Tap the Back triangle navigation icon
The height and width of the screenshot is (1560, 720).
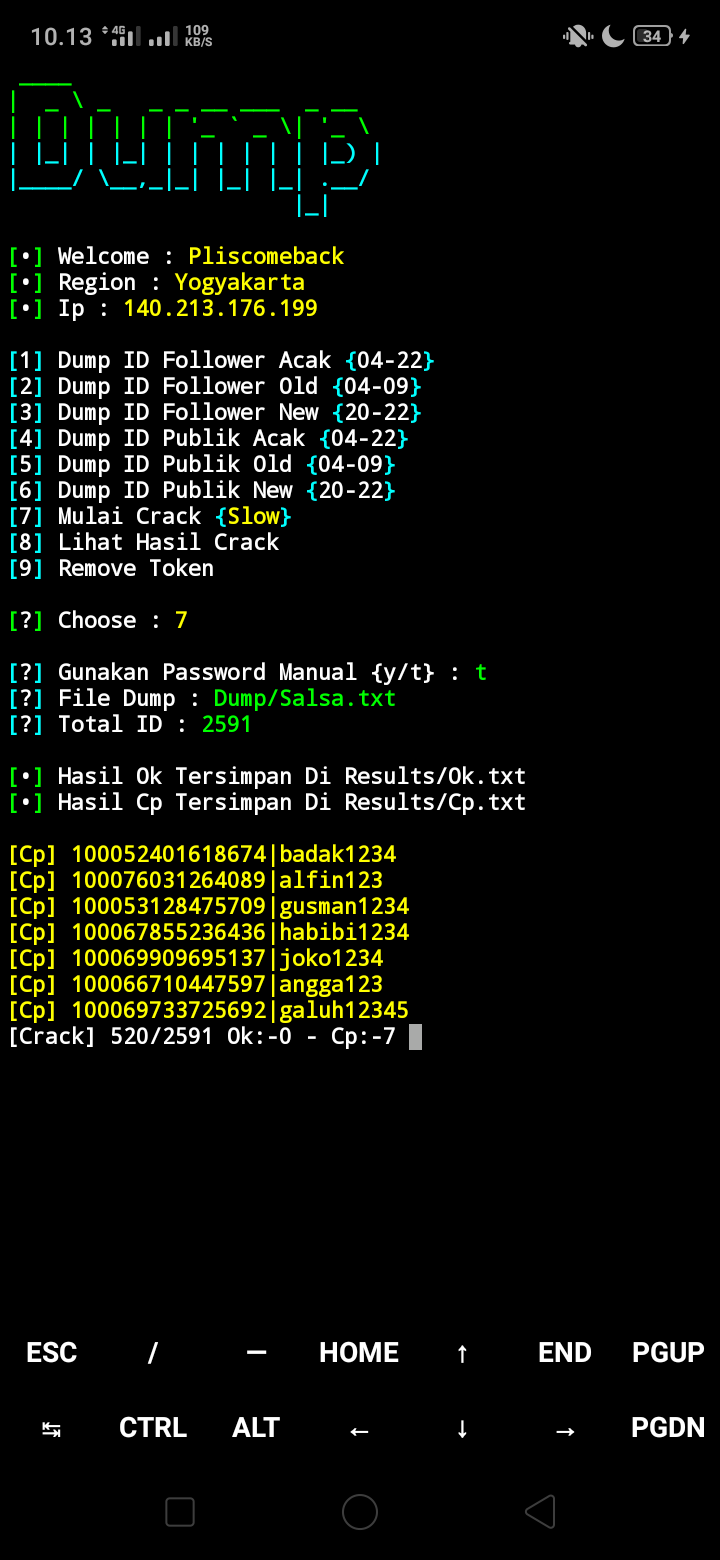tap(540, 1512)
